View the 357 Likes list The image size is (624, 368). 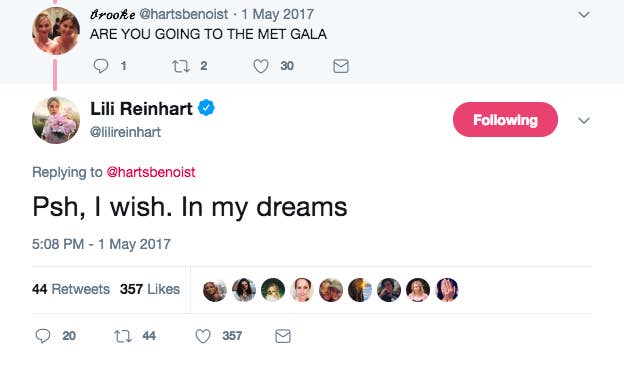point(150,289)
